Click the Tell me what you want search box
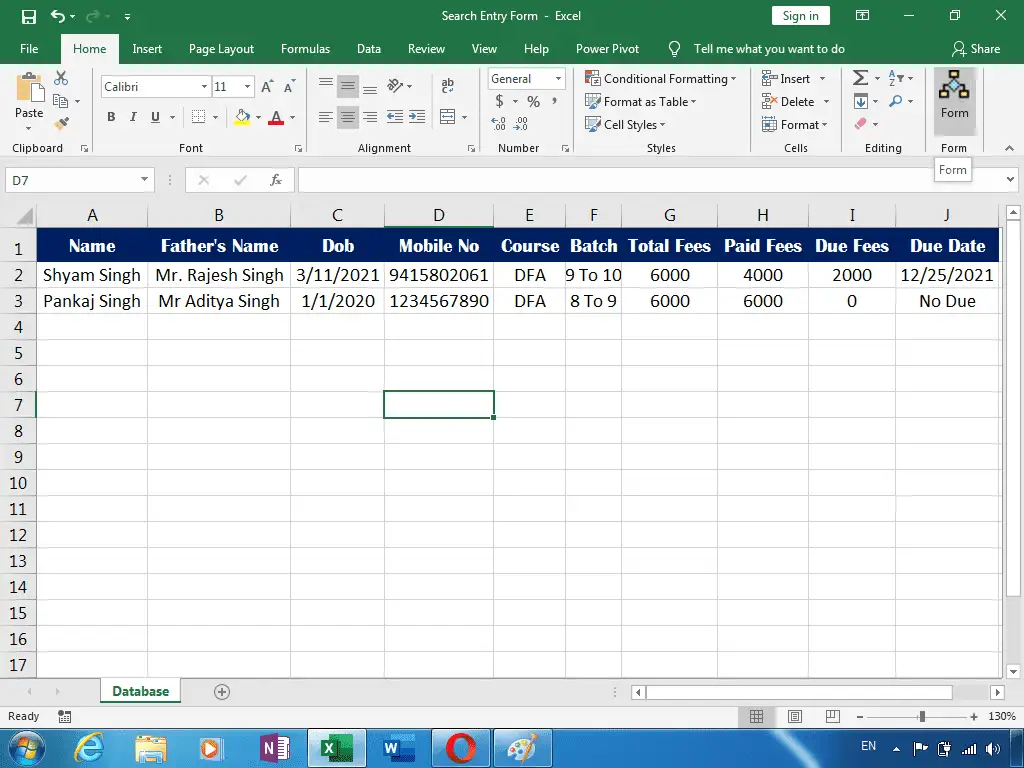 pos(769,49)
